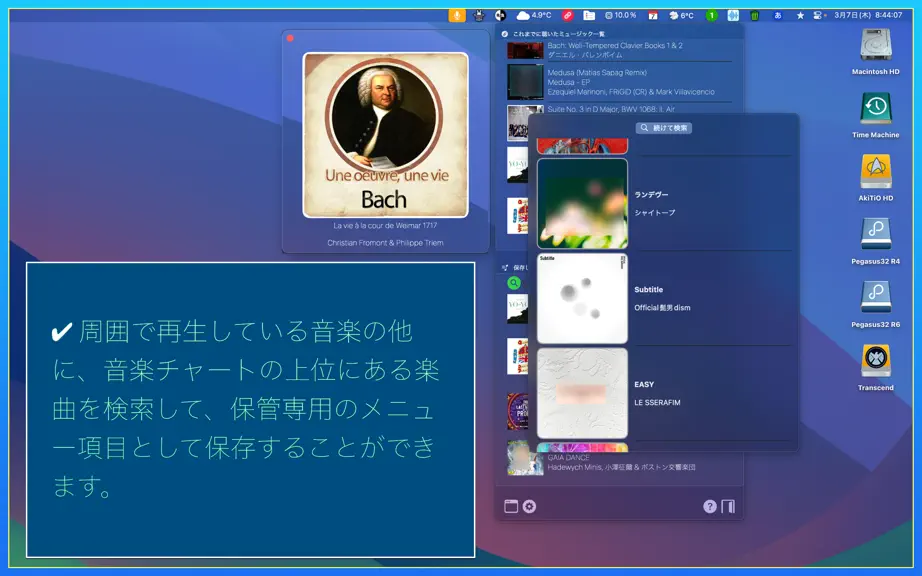
Task: Click La vie à la cour de Weimar 1717 title
Action: pos(385,225)
